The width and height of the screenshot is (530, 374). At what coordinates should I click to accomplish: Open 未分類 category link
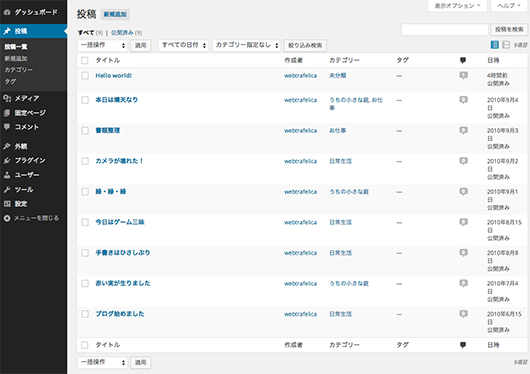(x=338, y=76)
